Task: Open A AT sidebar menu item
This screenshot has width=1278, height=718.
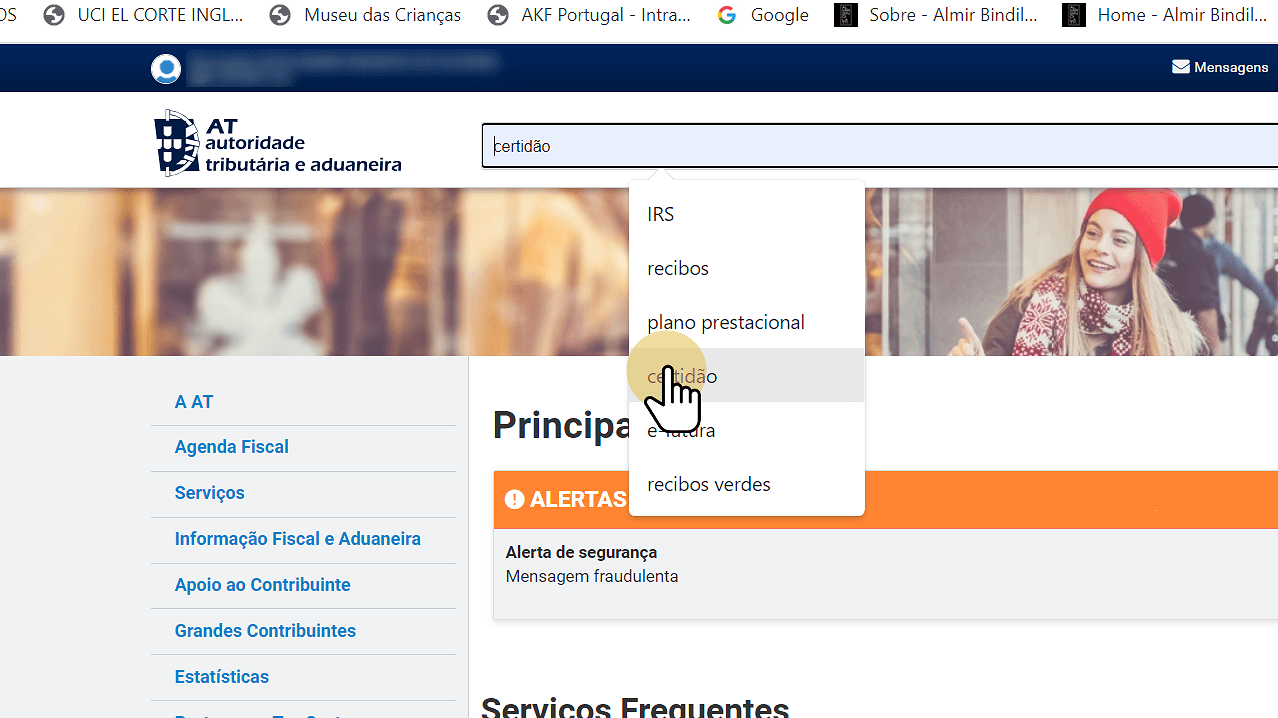Action: 194,402
